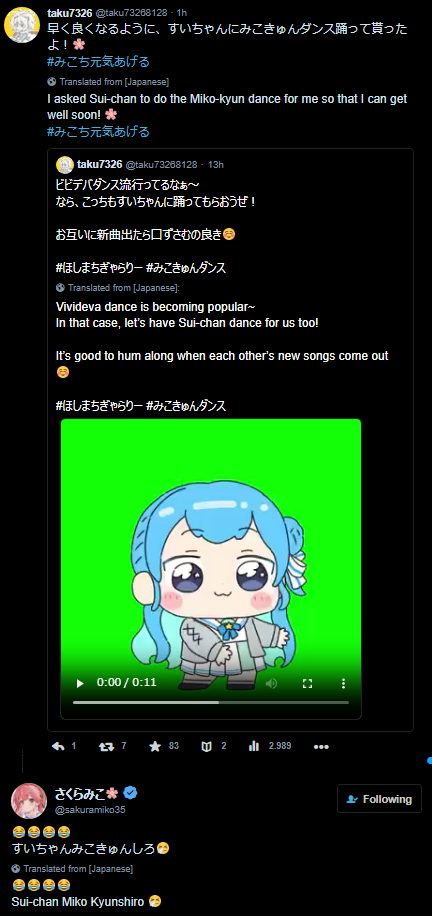View tweet analytics via the bar chart icon
The image size is (432, 916).
254,746
